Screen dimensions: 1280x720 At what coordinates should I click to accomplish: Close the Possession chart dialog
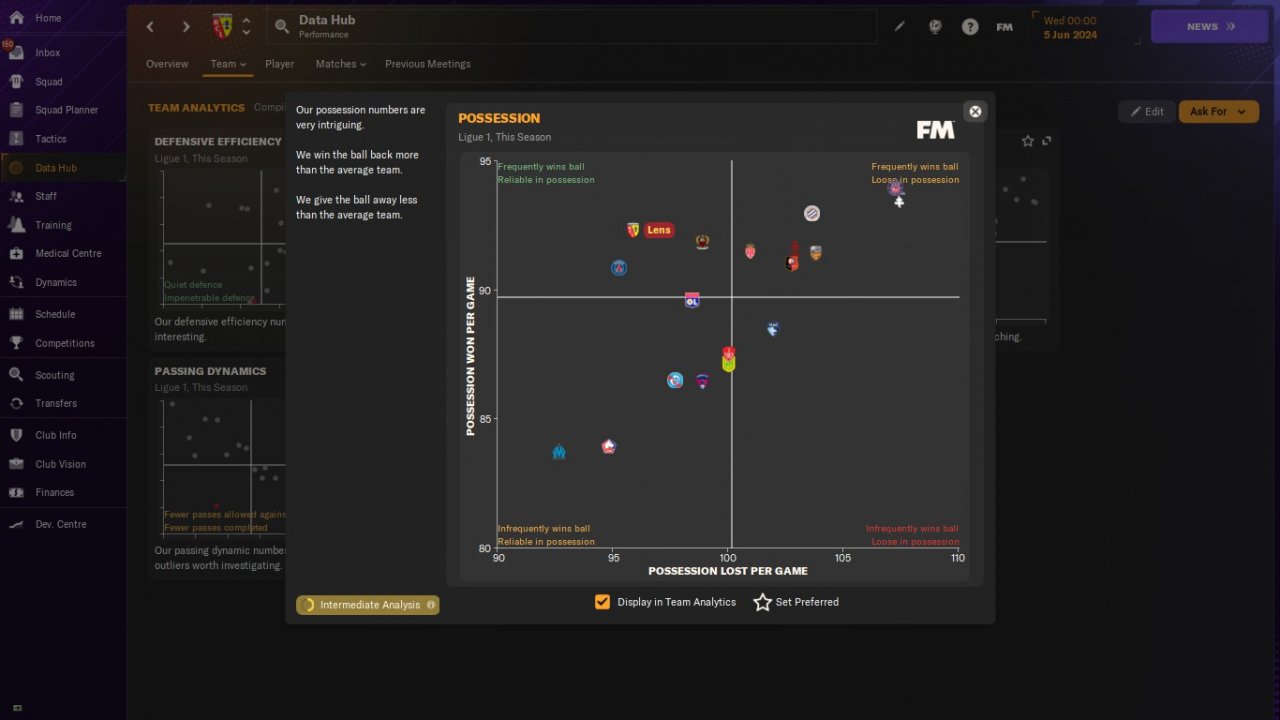point(975,111)
